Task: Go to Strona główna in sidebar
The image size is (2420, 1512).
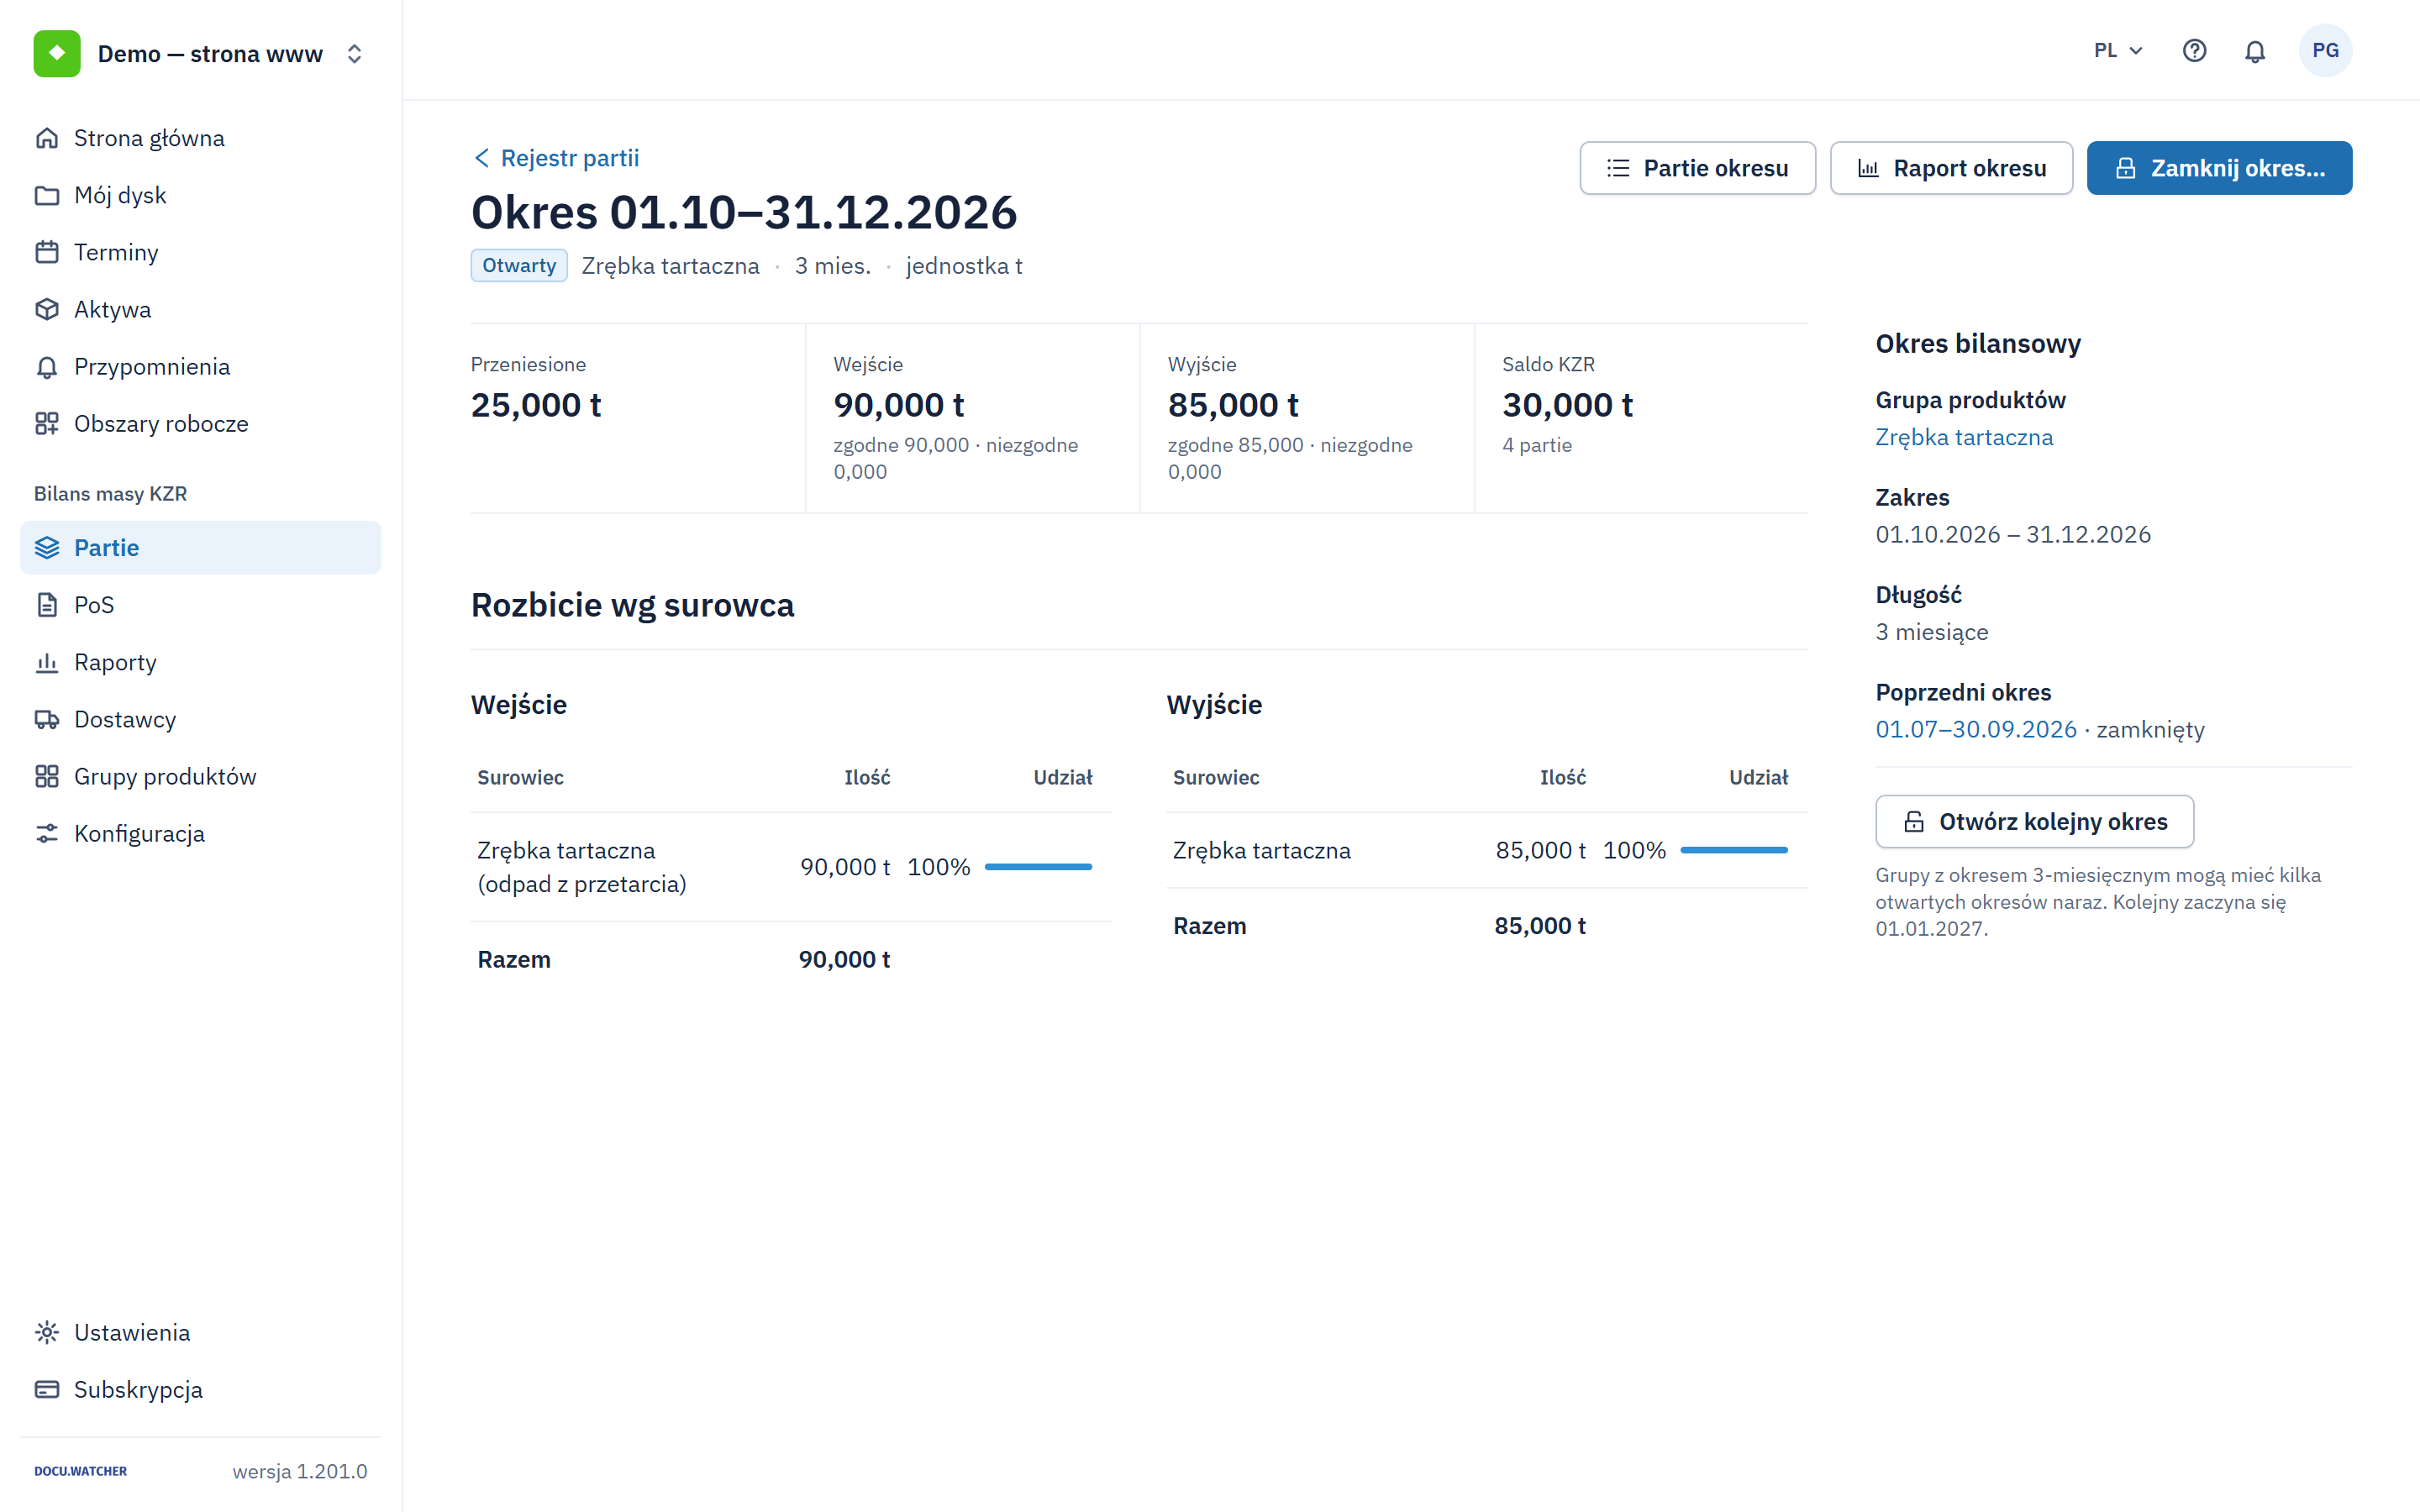Action: [x=200, y=138]
